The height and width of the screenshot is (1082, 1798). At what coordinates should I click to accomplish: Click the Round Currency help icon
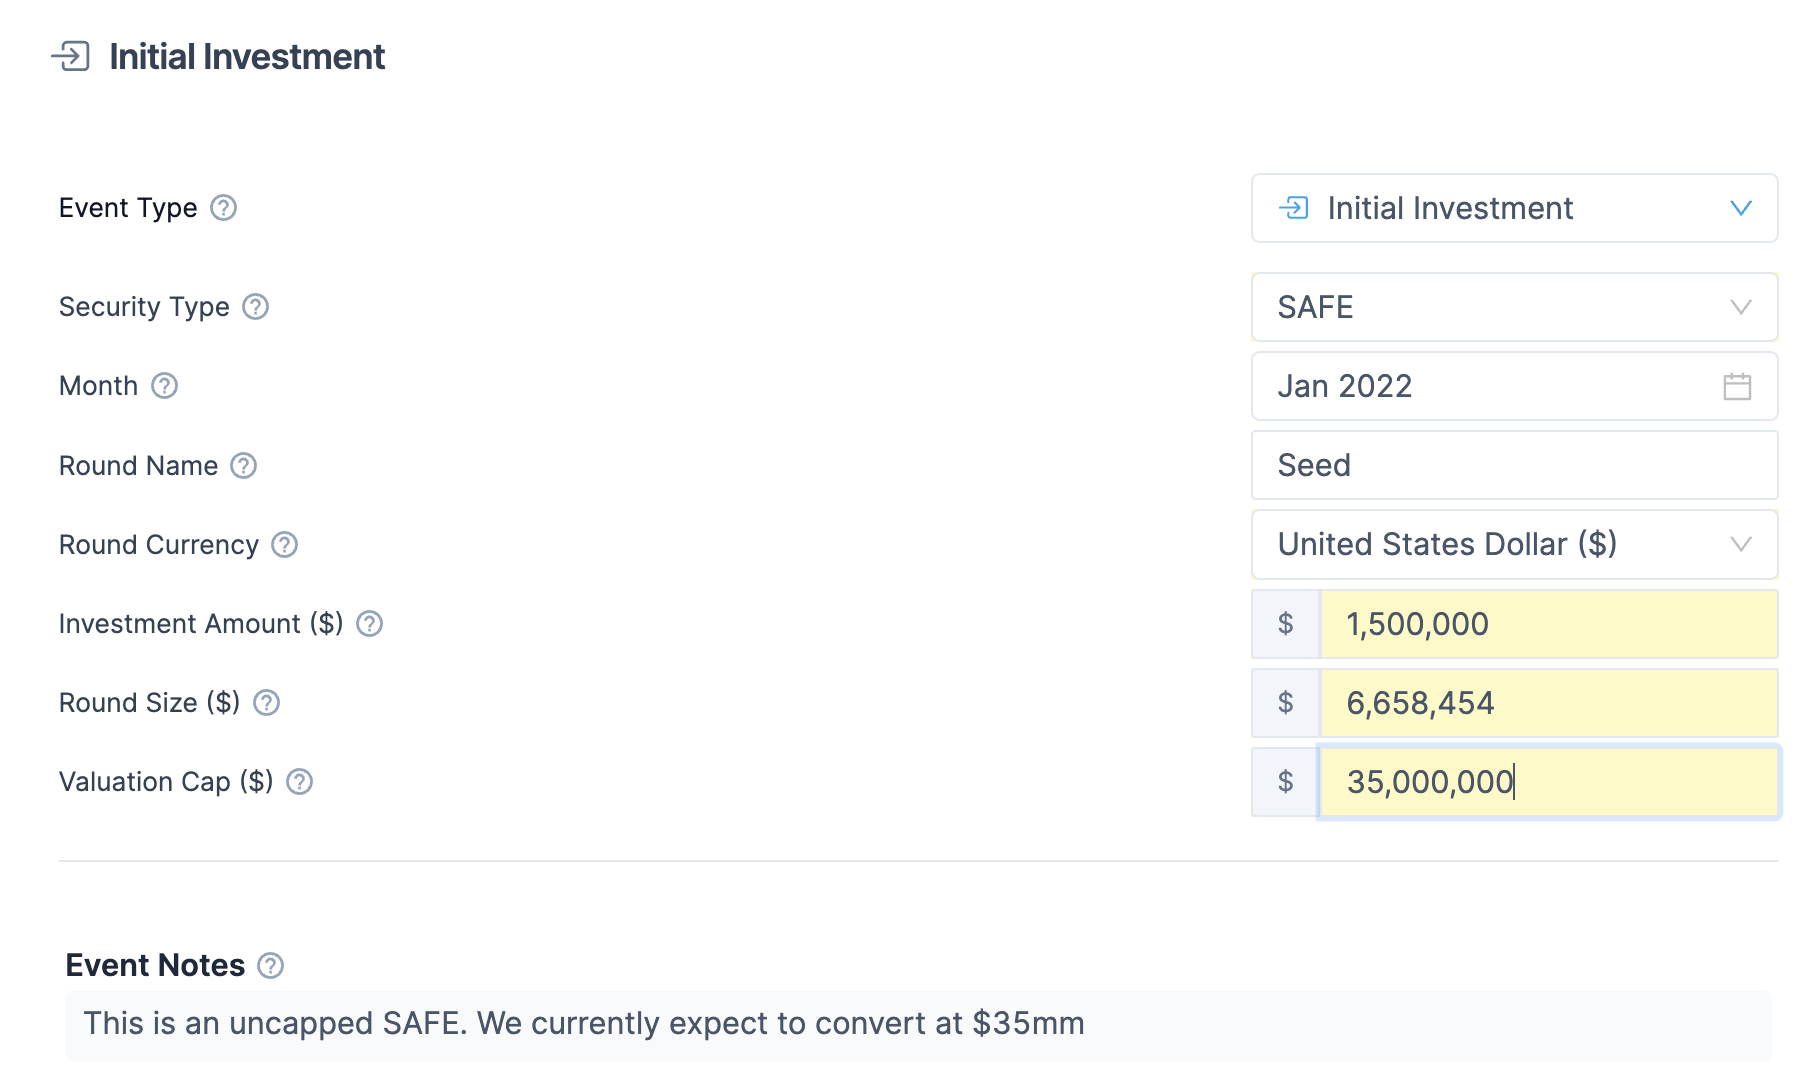point(285,545)
